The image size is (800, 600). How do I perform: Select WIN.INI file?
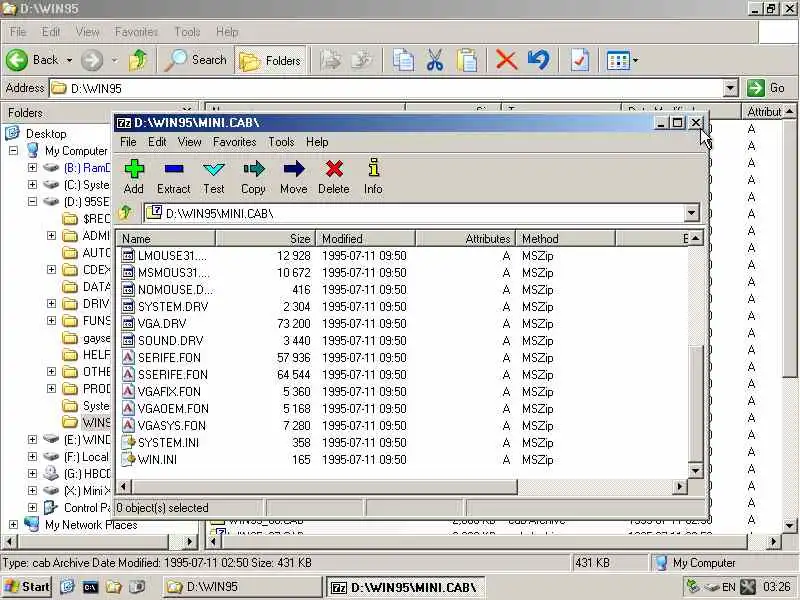click(149, 459)
